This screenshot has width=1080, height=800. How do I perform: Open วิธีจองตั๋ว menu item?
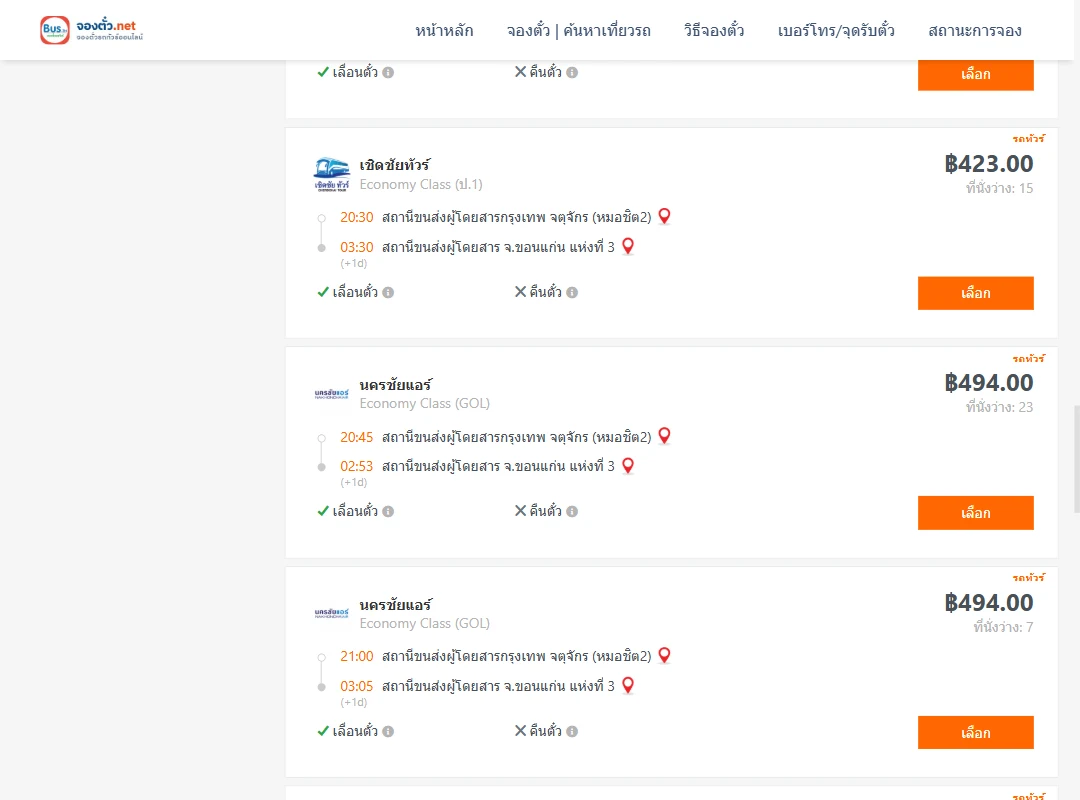click(714, 31)
